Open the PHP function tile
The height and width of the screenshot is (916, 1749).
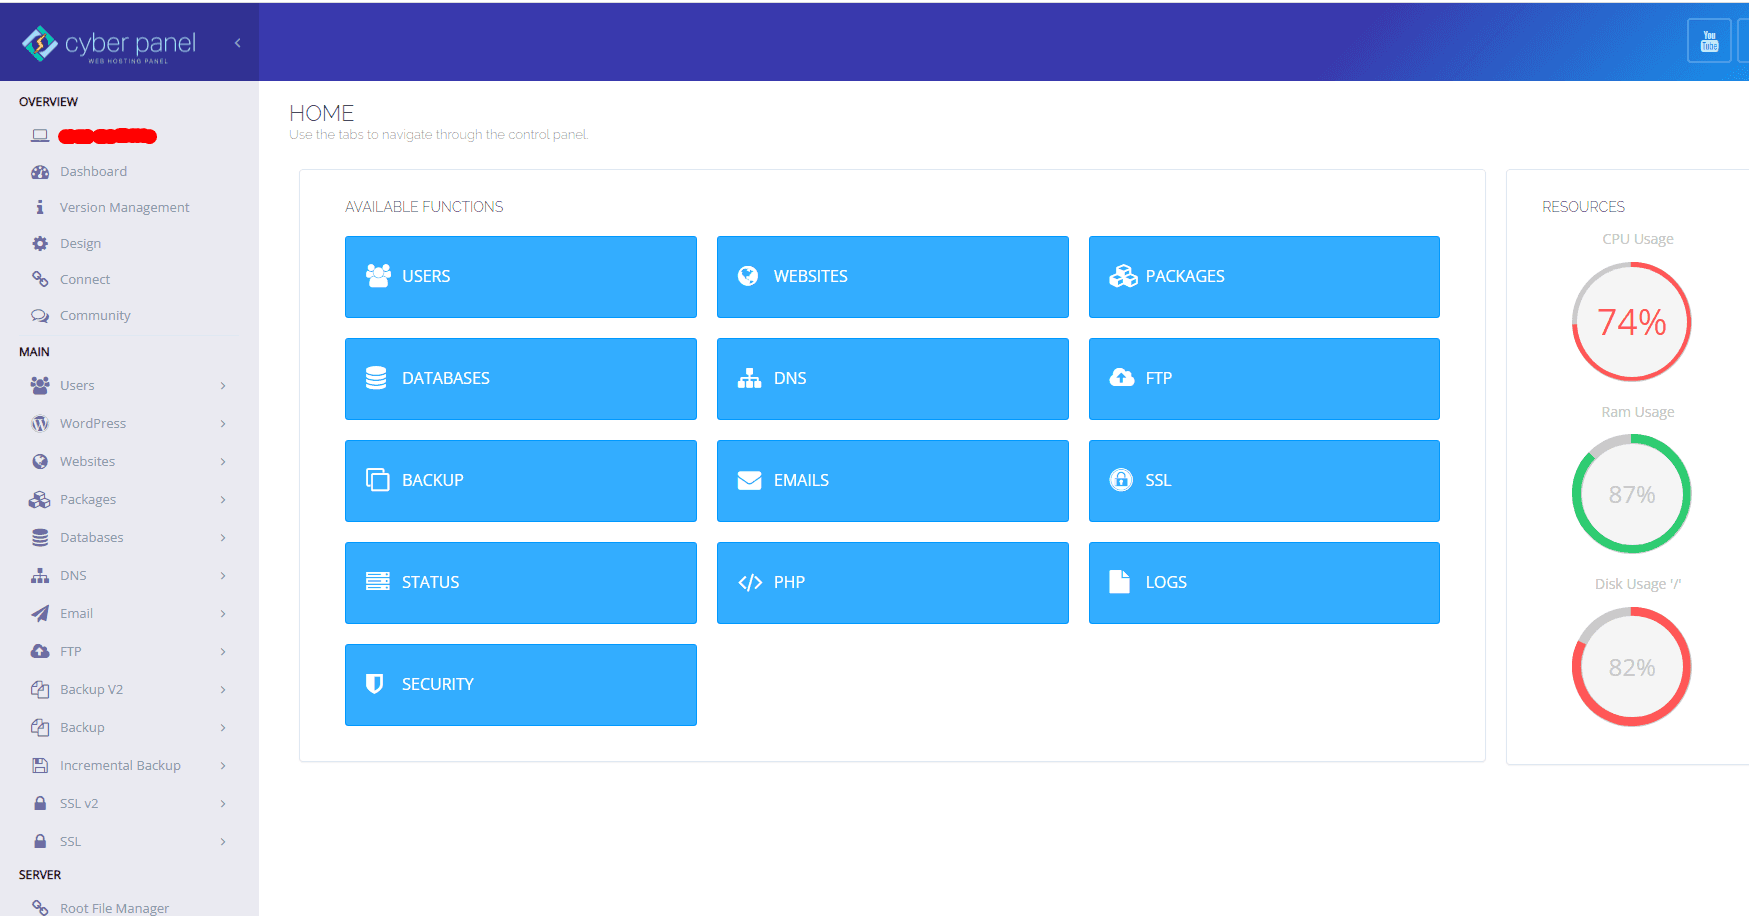tap(892, 582)
